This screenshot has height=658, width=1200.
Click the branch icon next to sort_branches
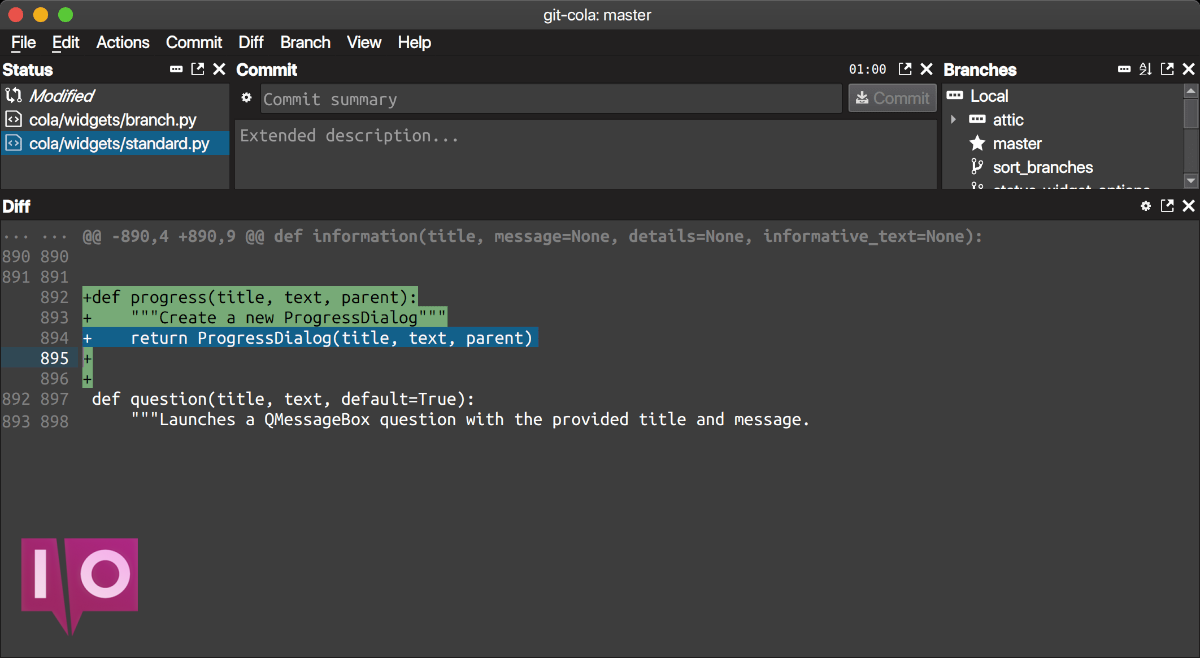[x=977, y=167]
